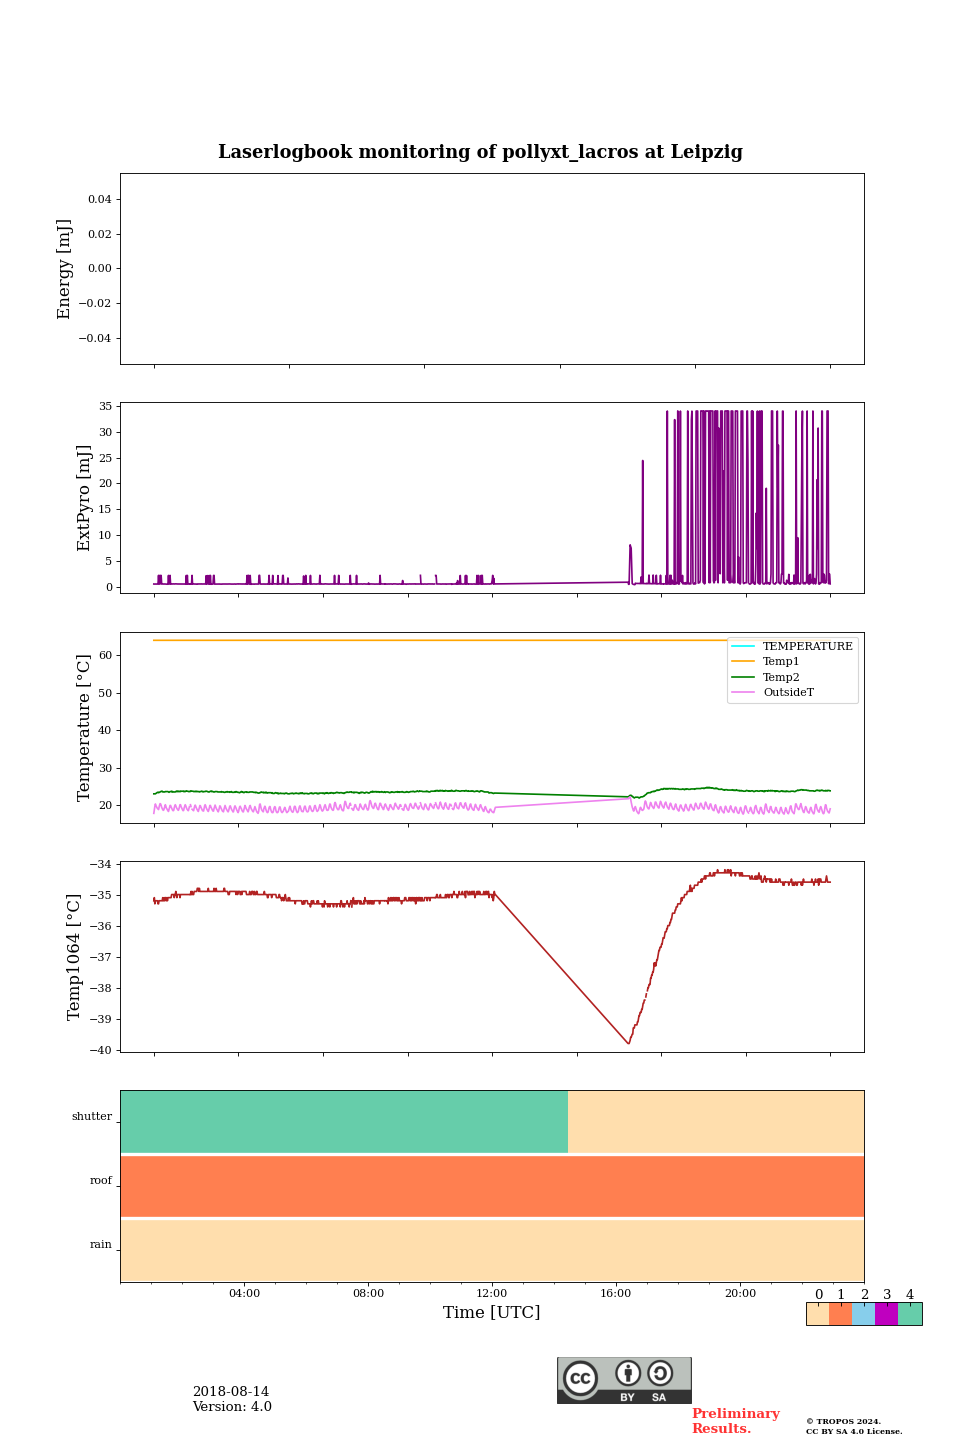Select orange colorbar swatch for value 1
The width and height of the screenshot is (960, 1440).
coord(840,1314)
